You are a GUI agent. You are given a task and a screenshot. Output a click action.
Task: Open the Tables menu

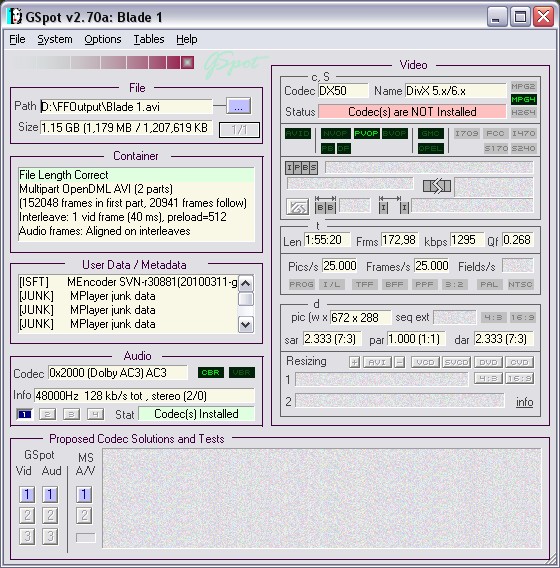pyautogui.click(x=149, y=39)
